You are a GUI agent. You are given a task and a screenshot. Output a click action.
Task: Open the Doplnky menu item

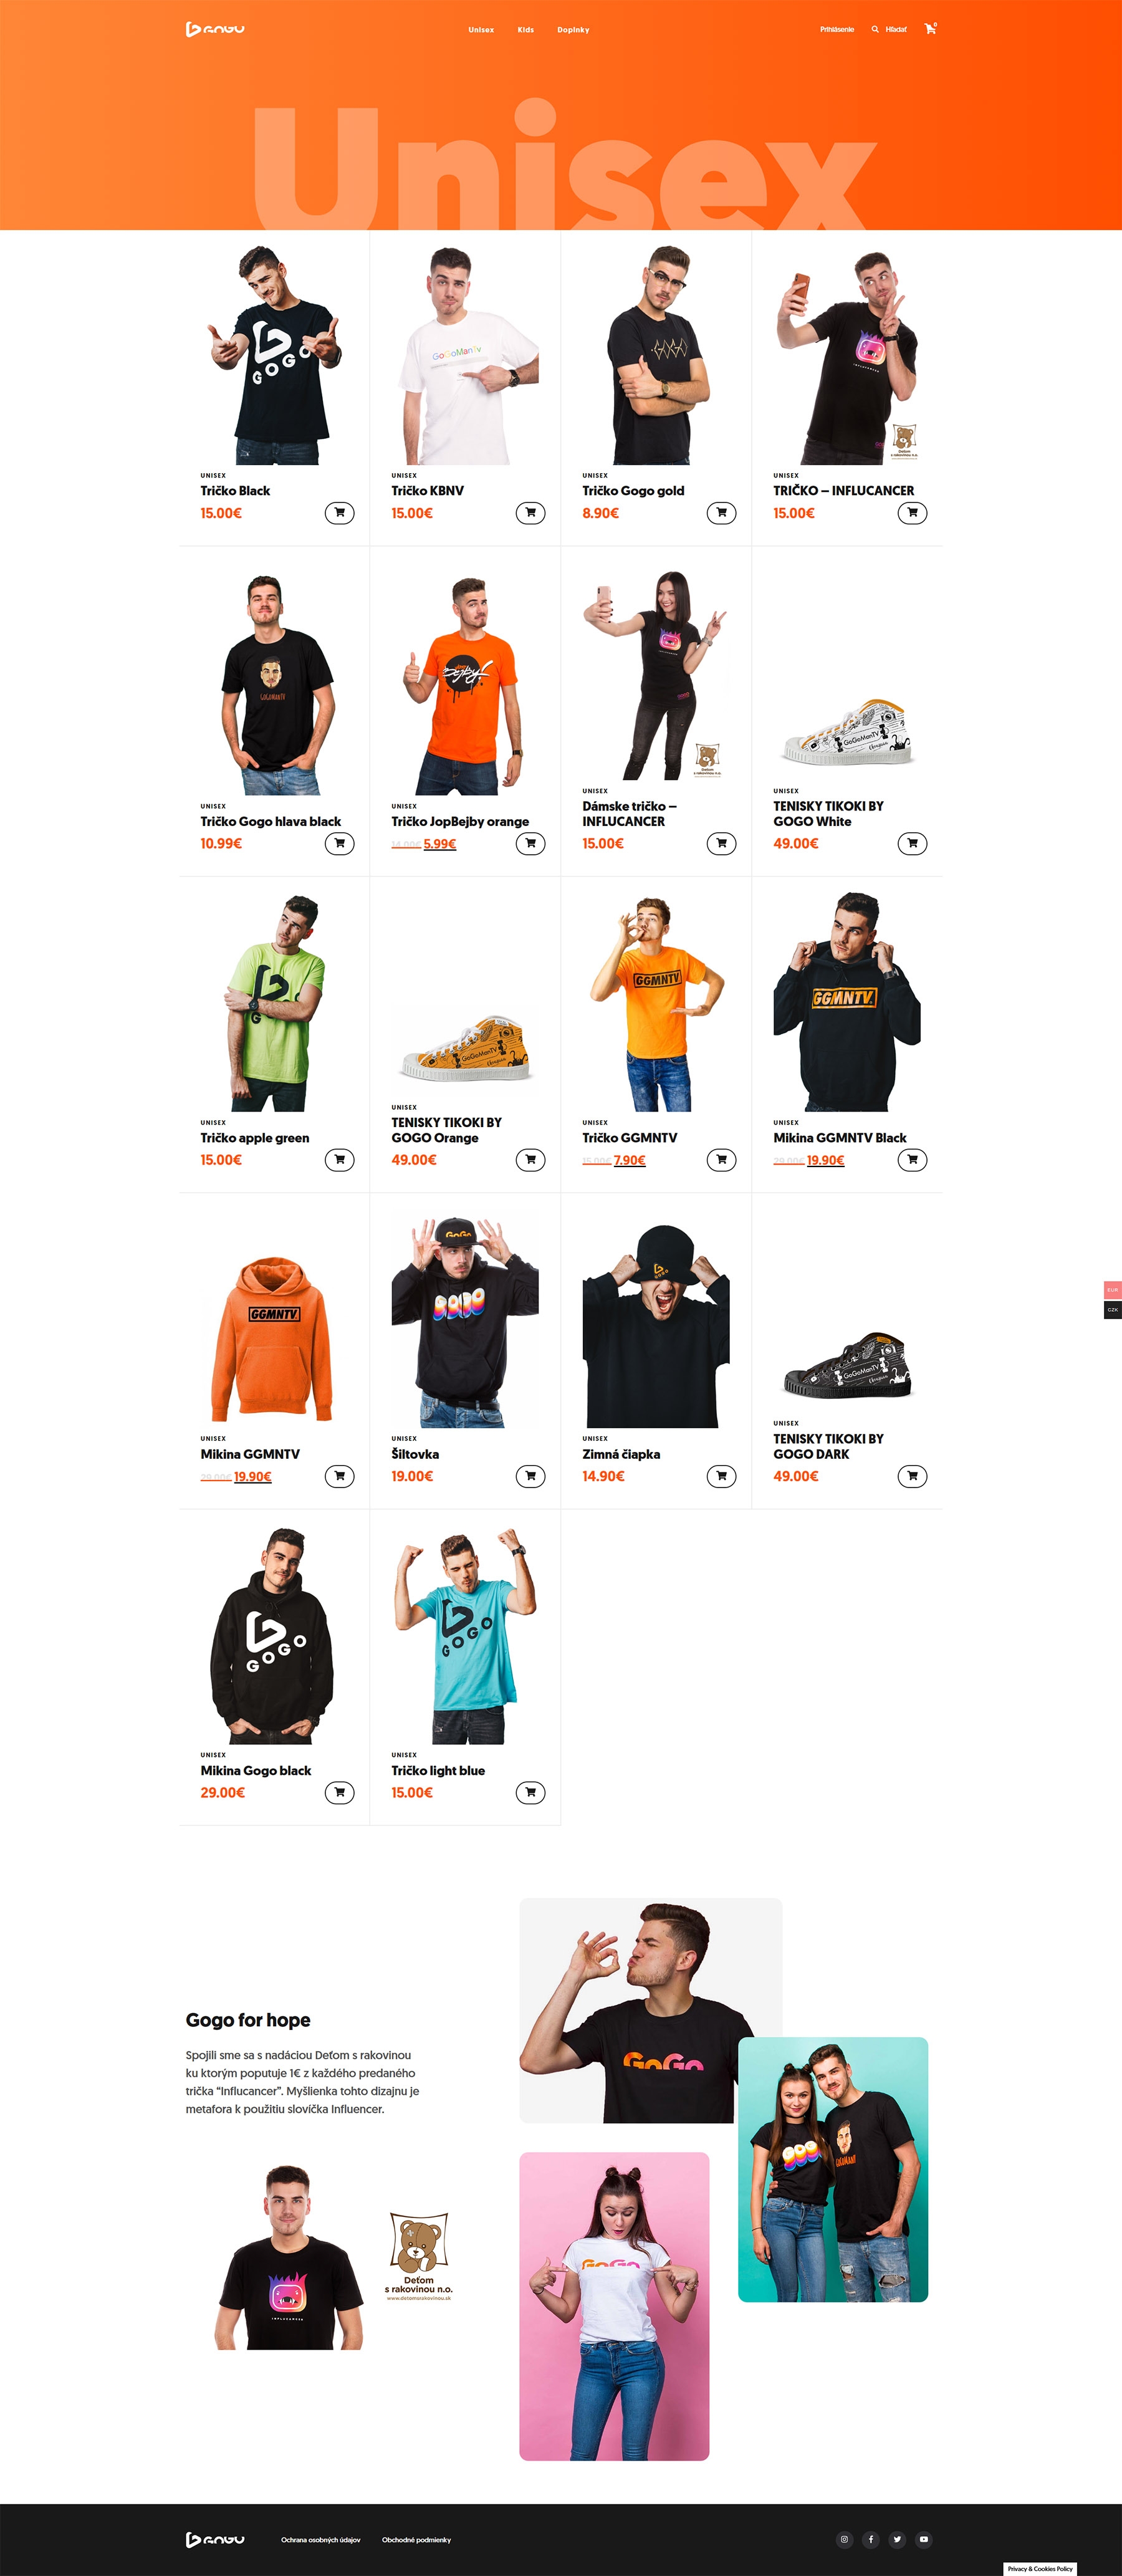click(x=573, y=30)
